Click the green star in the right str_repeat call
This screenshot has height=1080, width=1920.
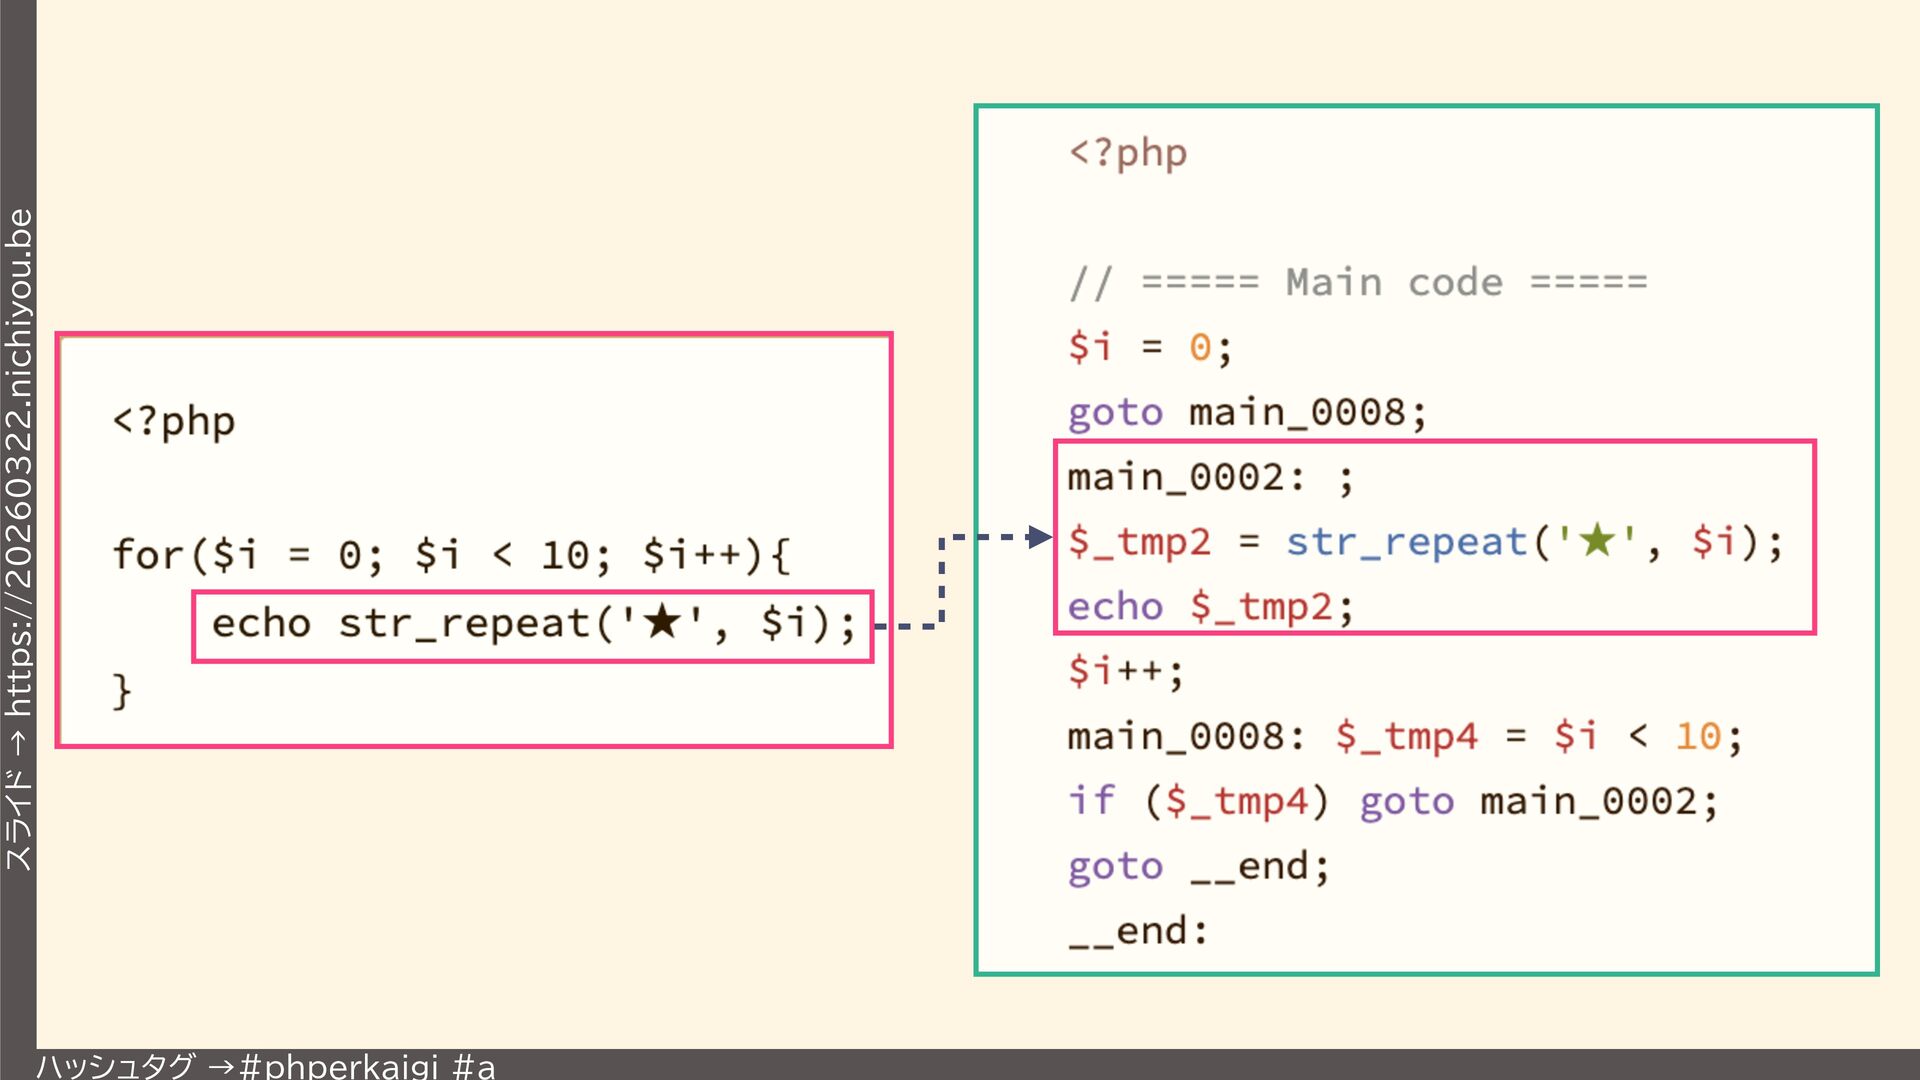1597,541
